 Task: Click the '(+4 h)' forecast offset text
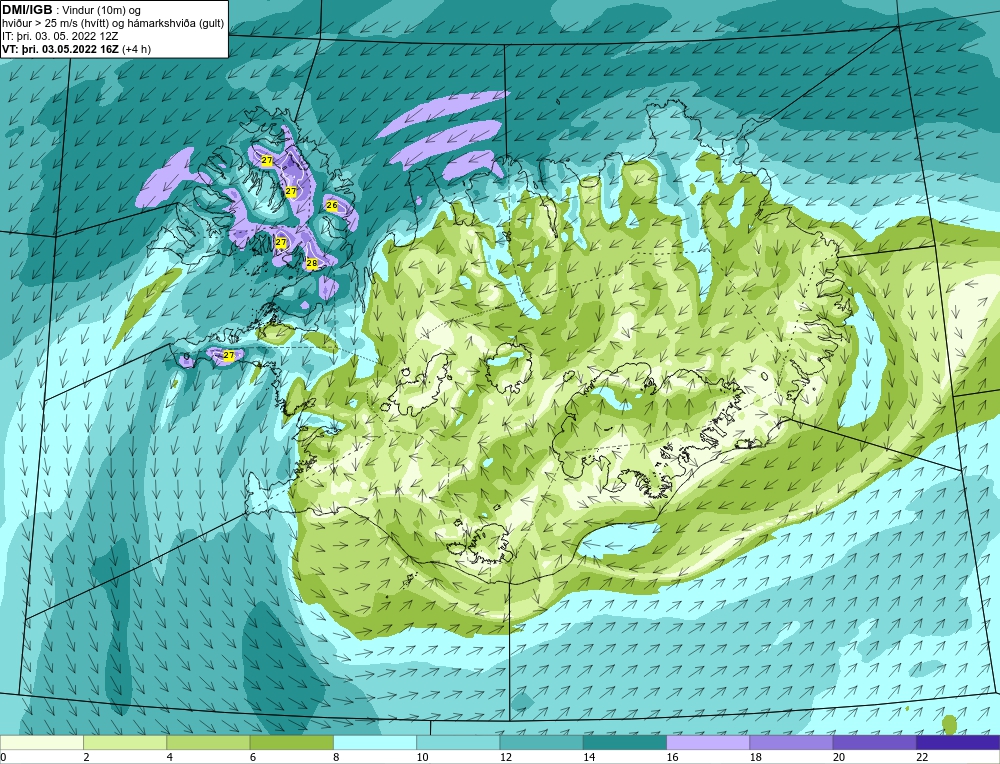136,49
